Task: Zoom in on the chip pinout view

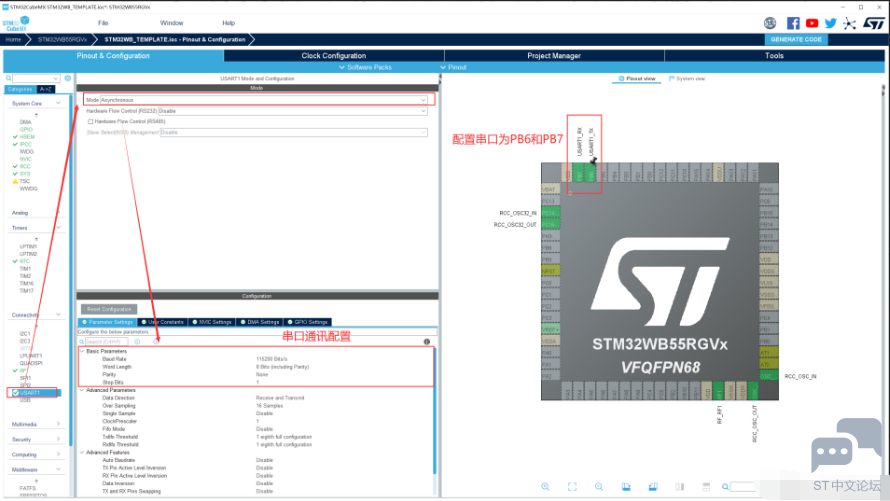Action: tap(545, 487)
